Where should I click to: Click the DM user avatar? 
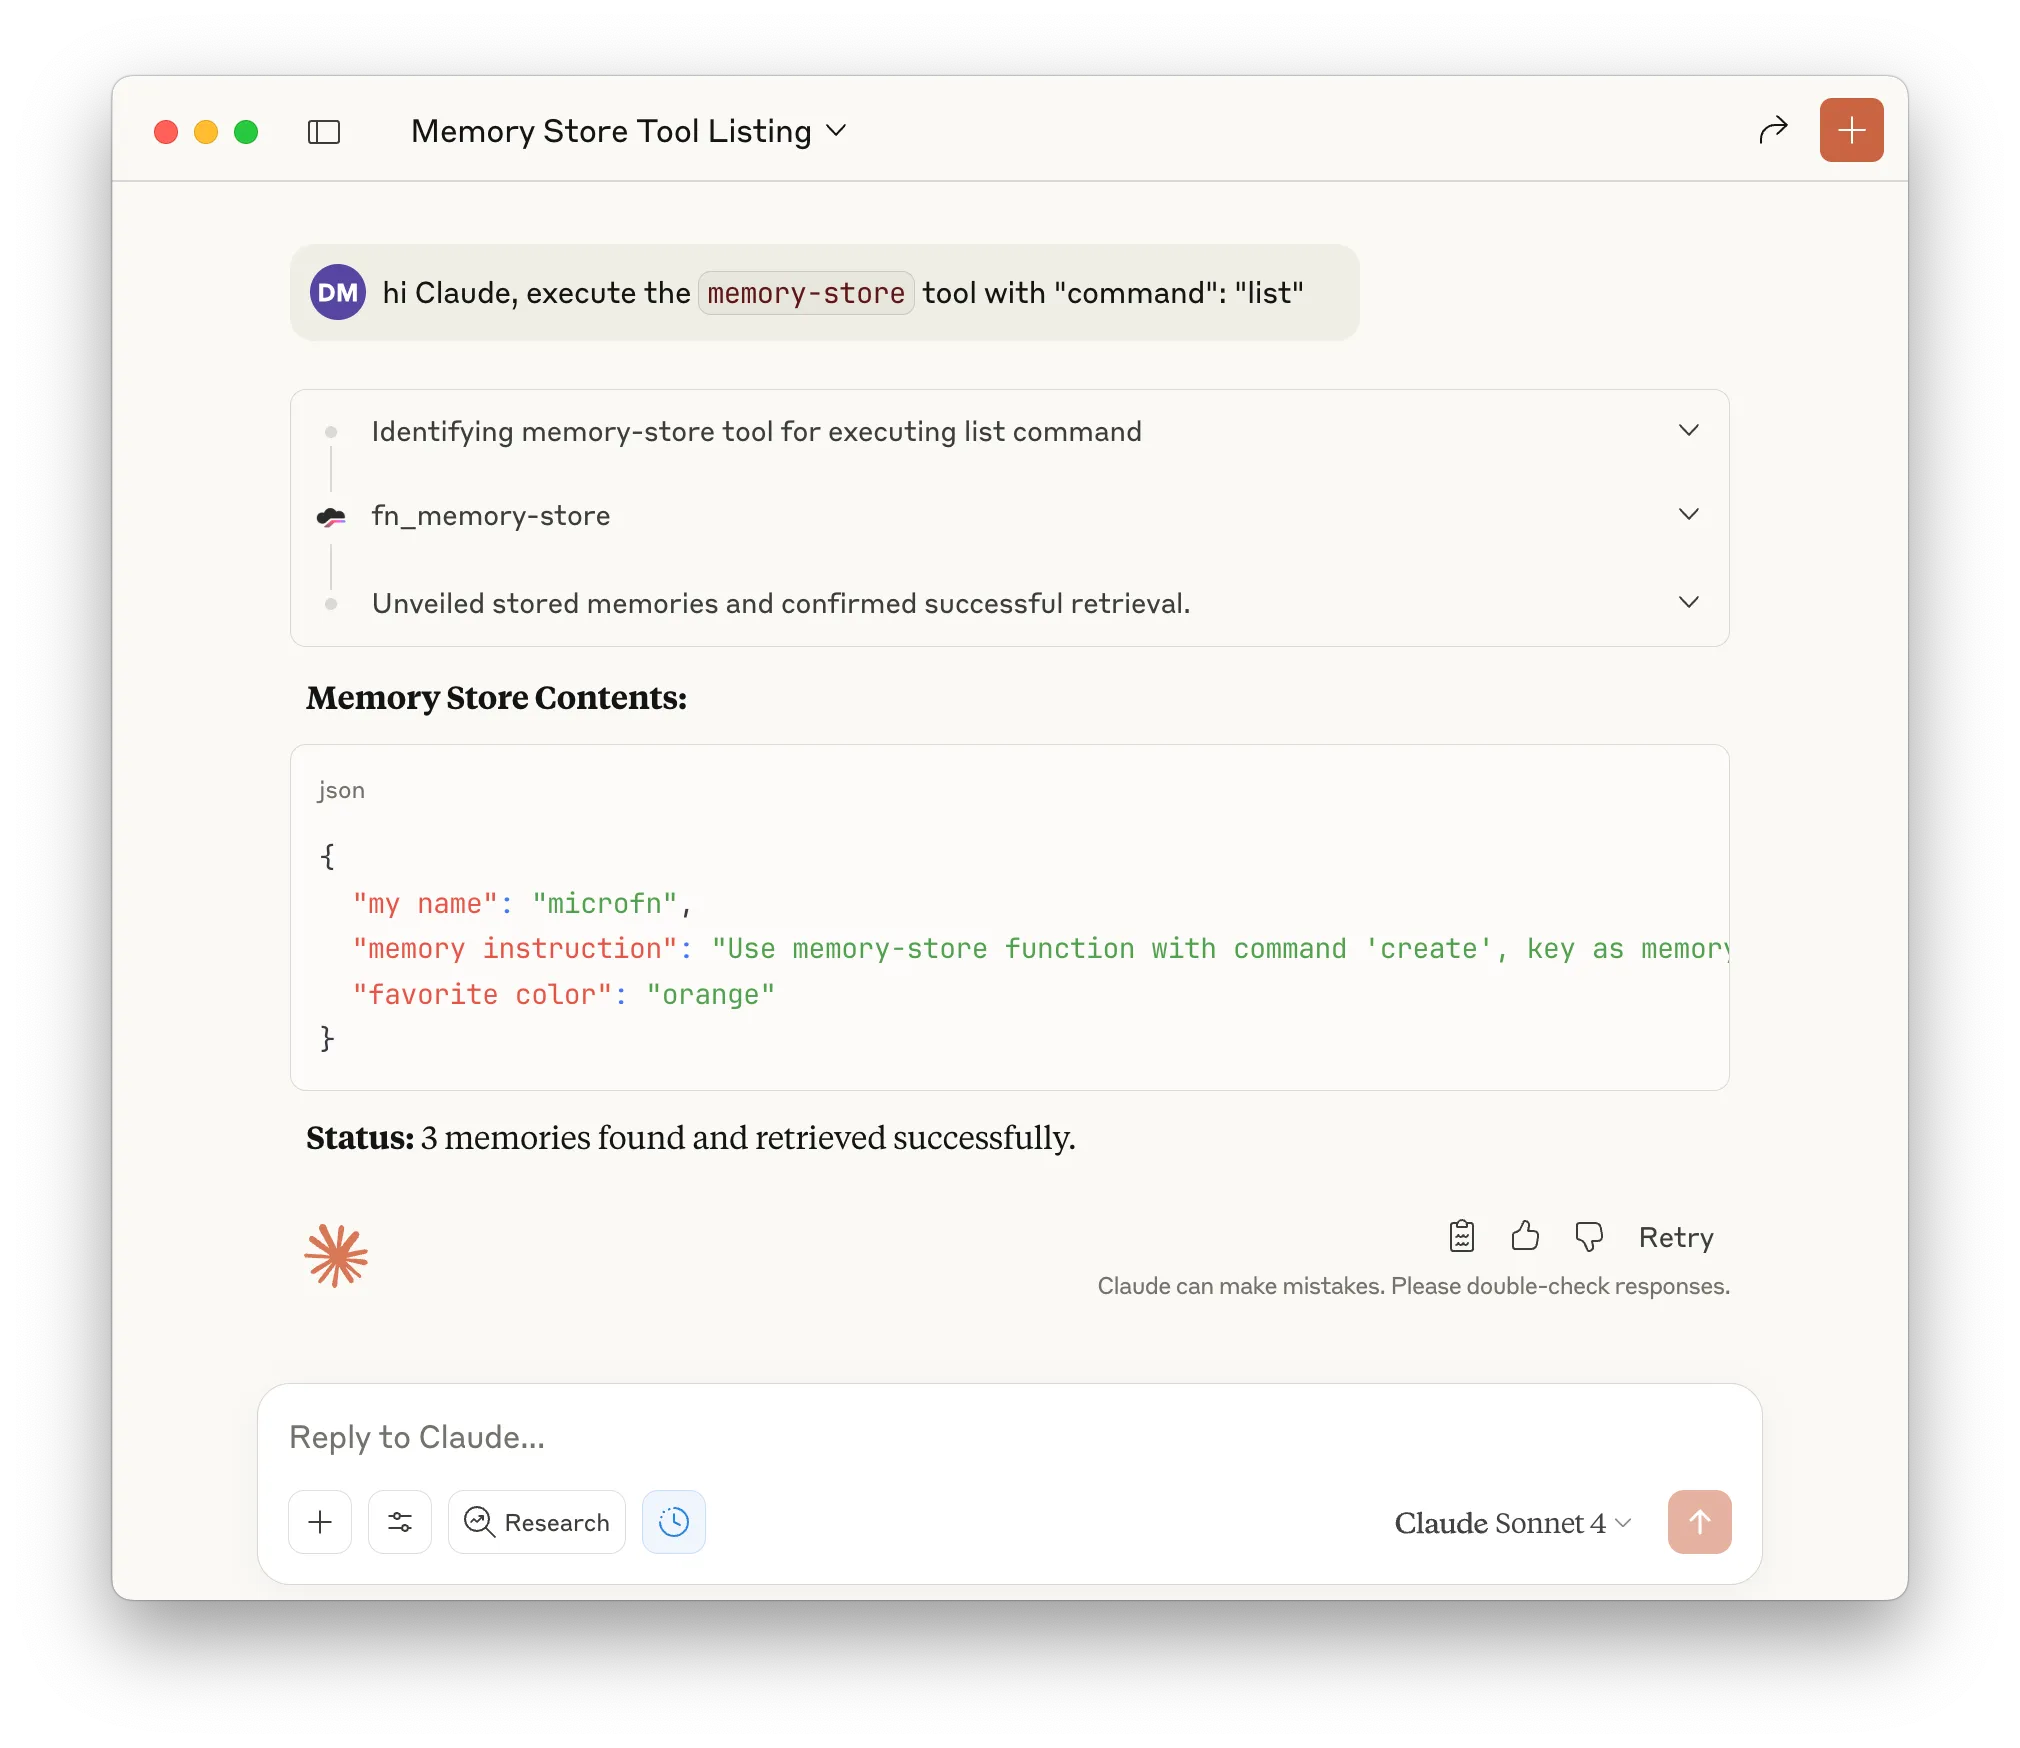click(x=338, y=292)
